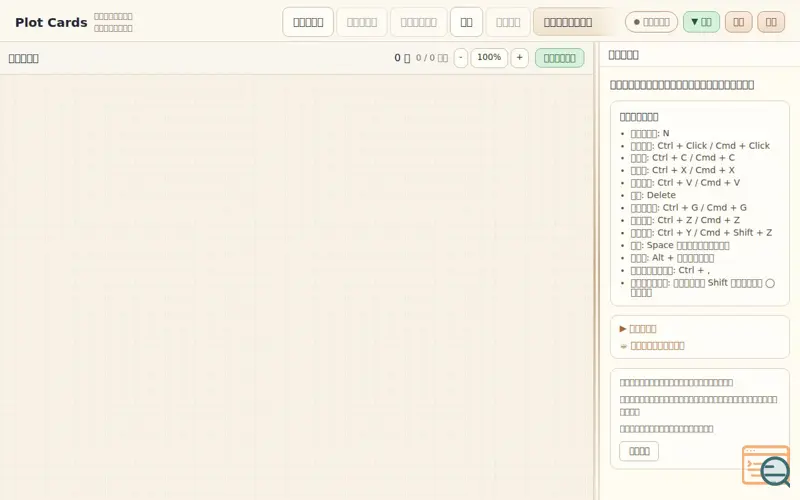800x500 pixels.
Task: Zoom in with the plus button
Action: point(519,58)
